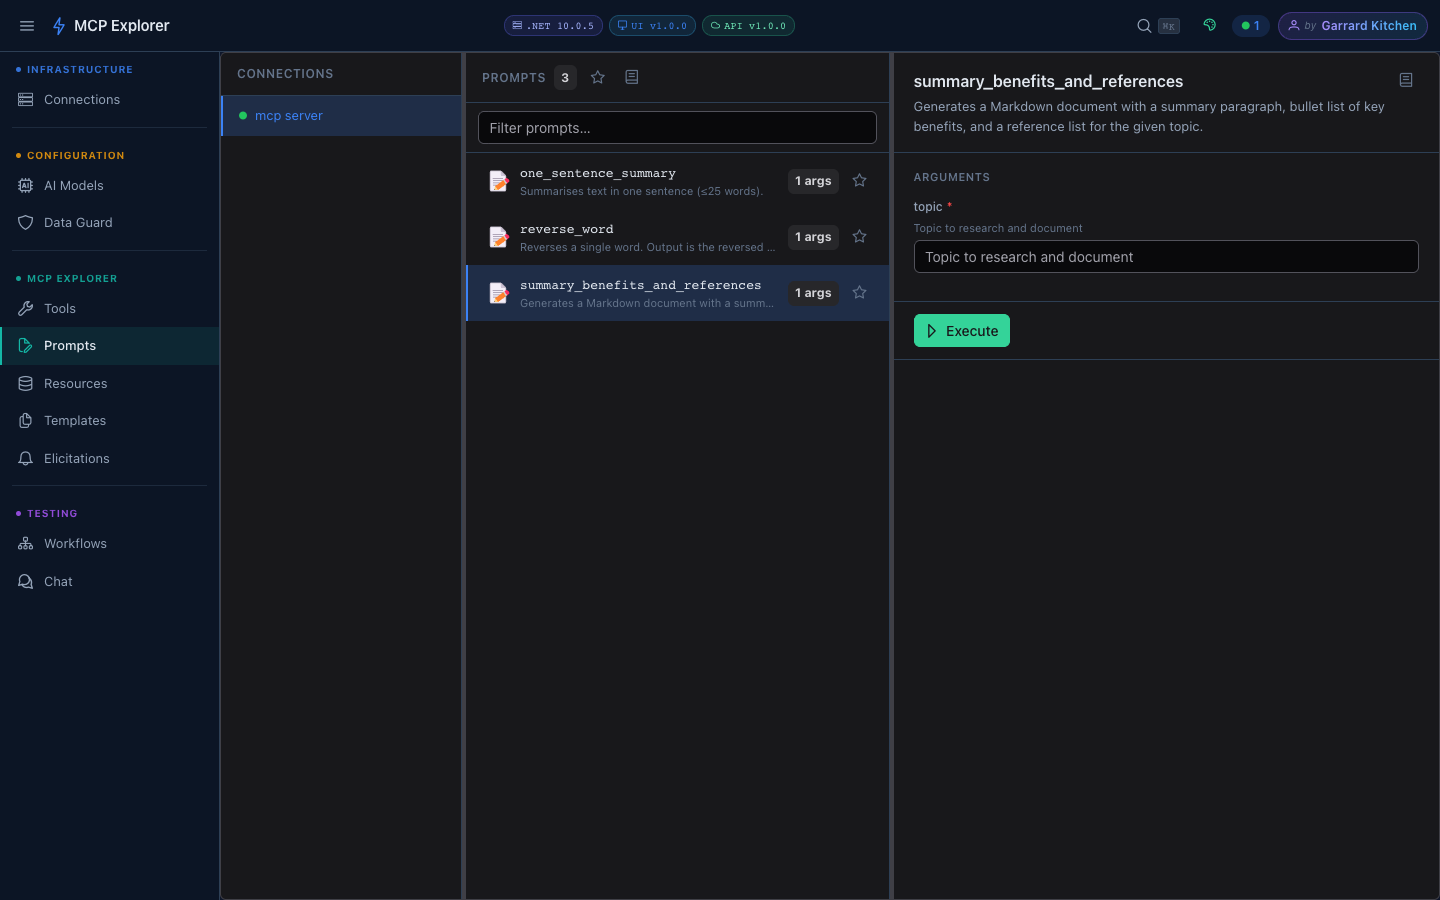Favorite the one_sentence_summary prompt
Image resolution: width=1440 pixels, height=900 pixels.
click(859, 181)
